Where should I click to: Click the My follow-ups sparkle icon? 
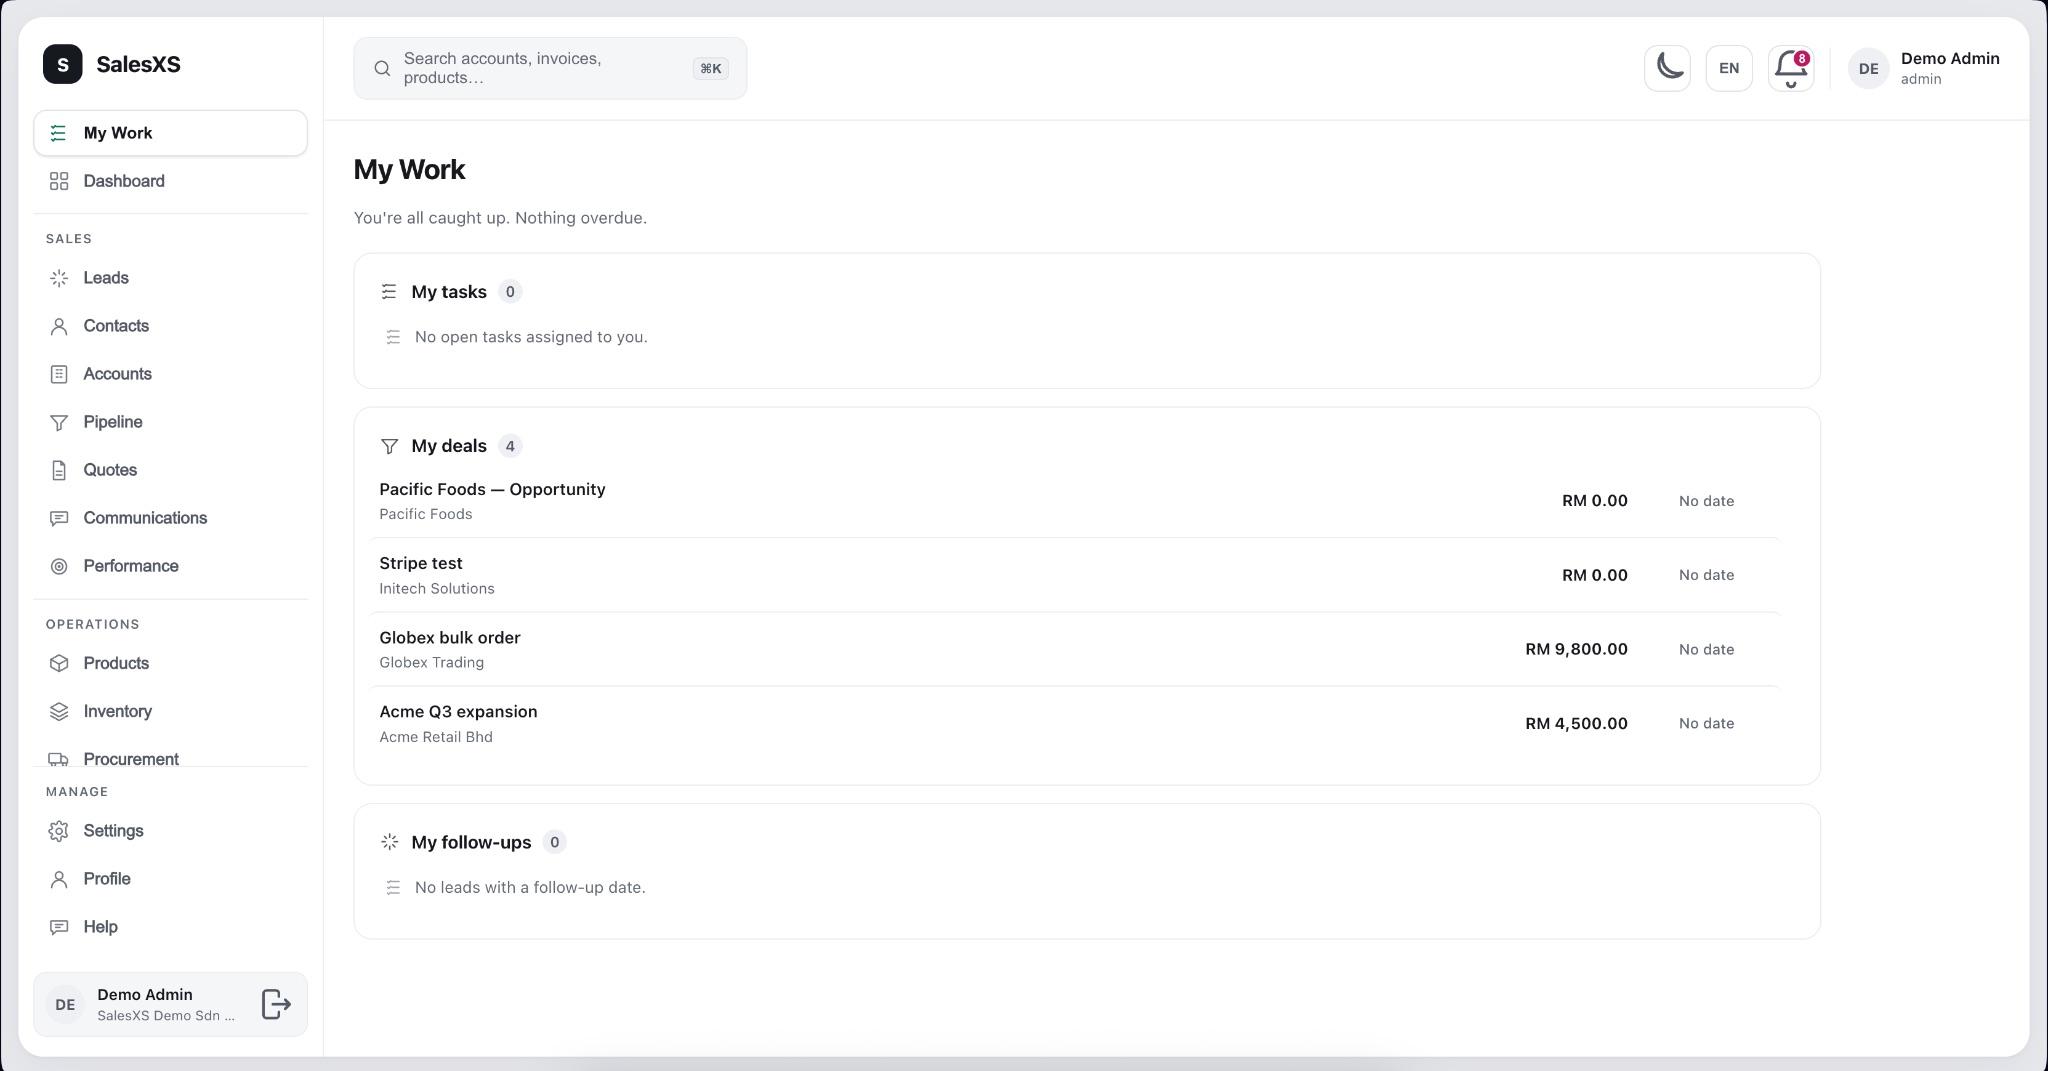tap(389, 842)
